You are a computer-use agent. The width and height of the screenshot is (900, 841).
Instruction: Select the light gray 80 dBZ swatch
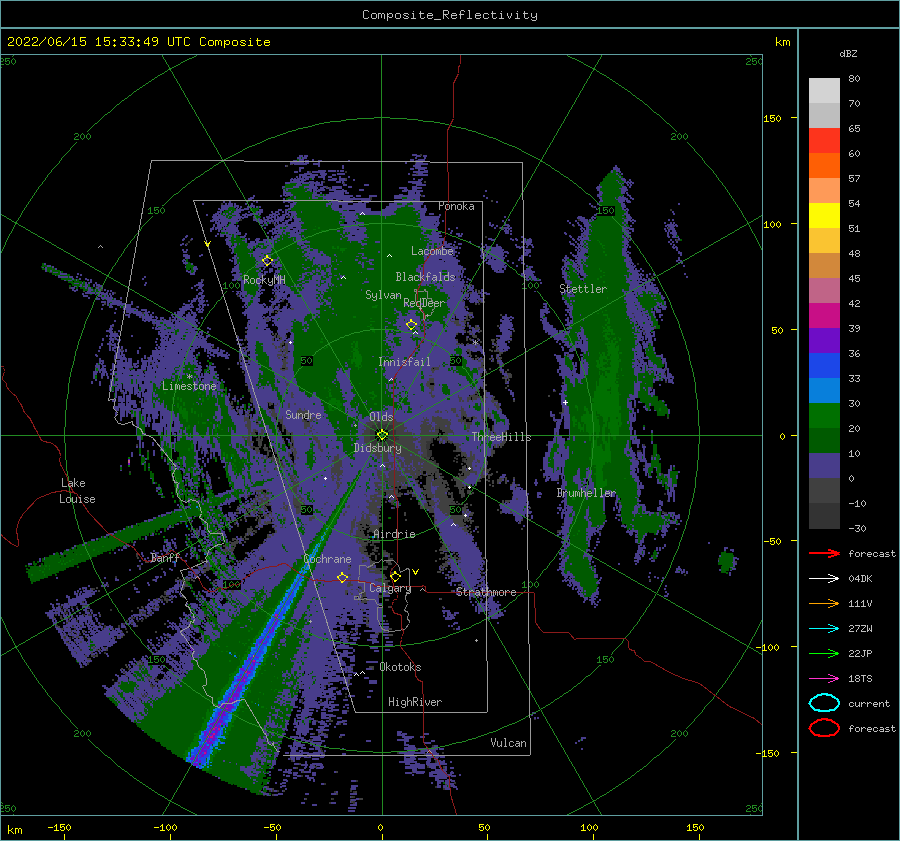pos(824,91)
